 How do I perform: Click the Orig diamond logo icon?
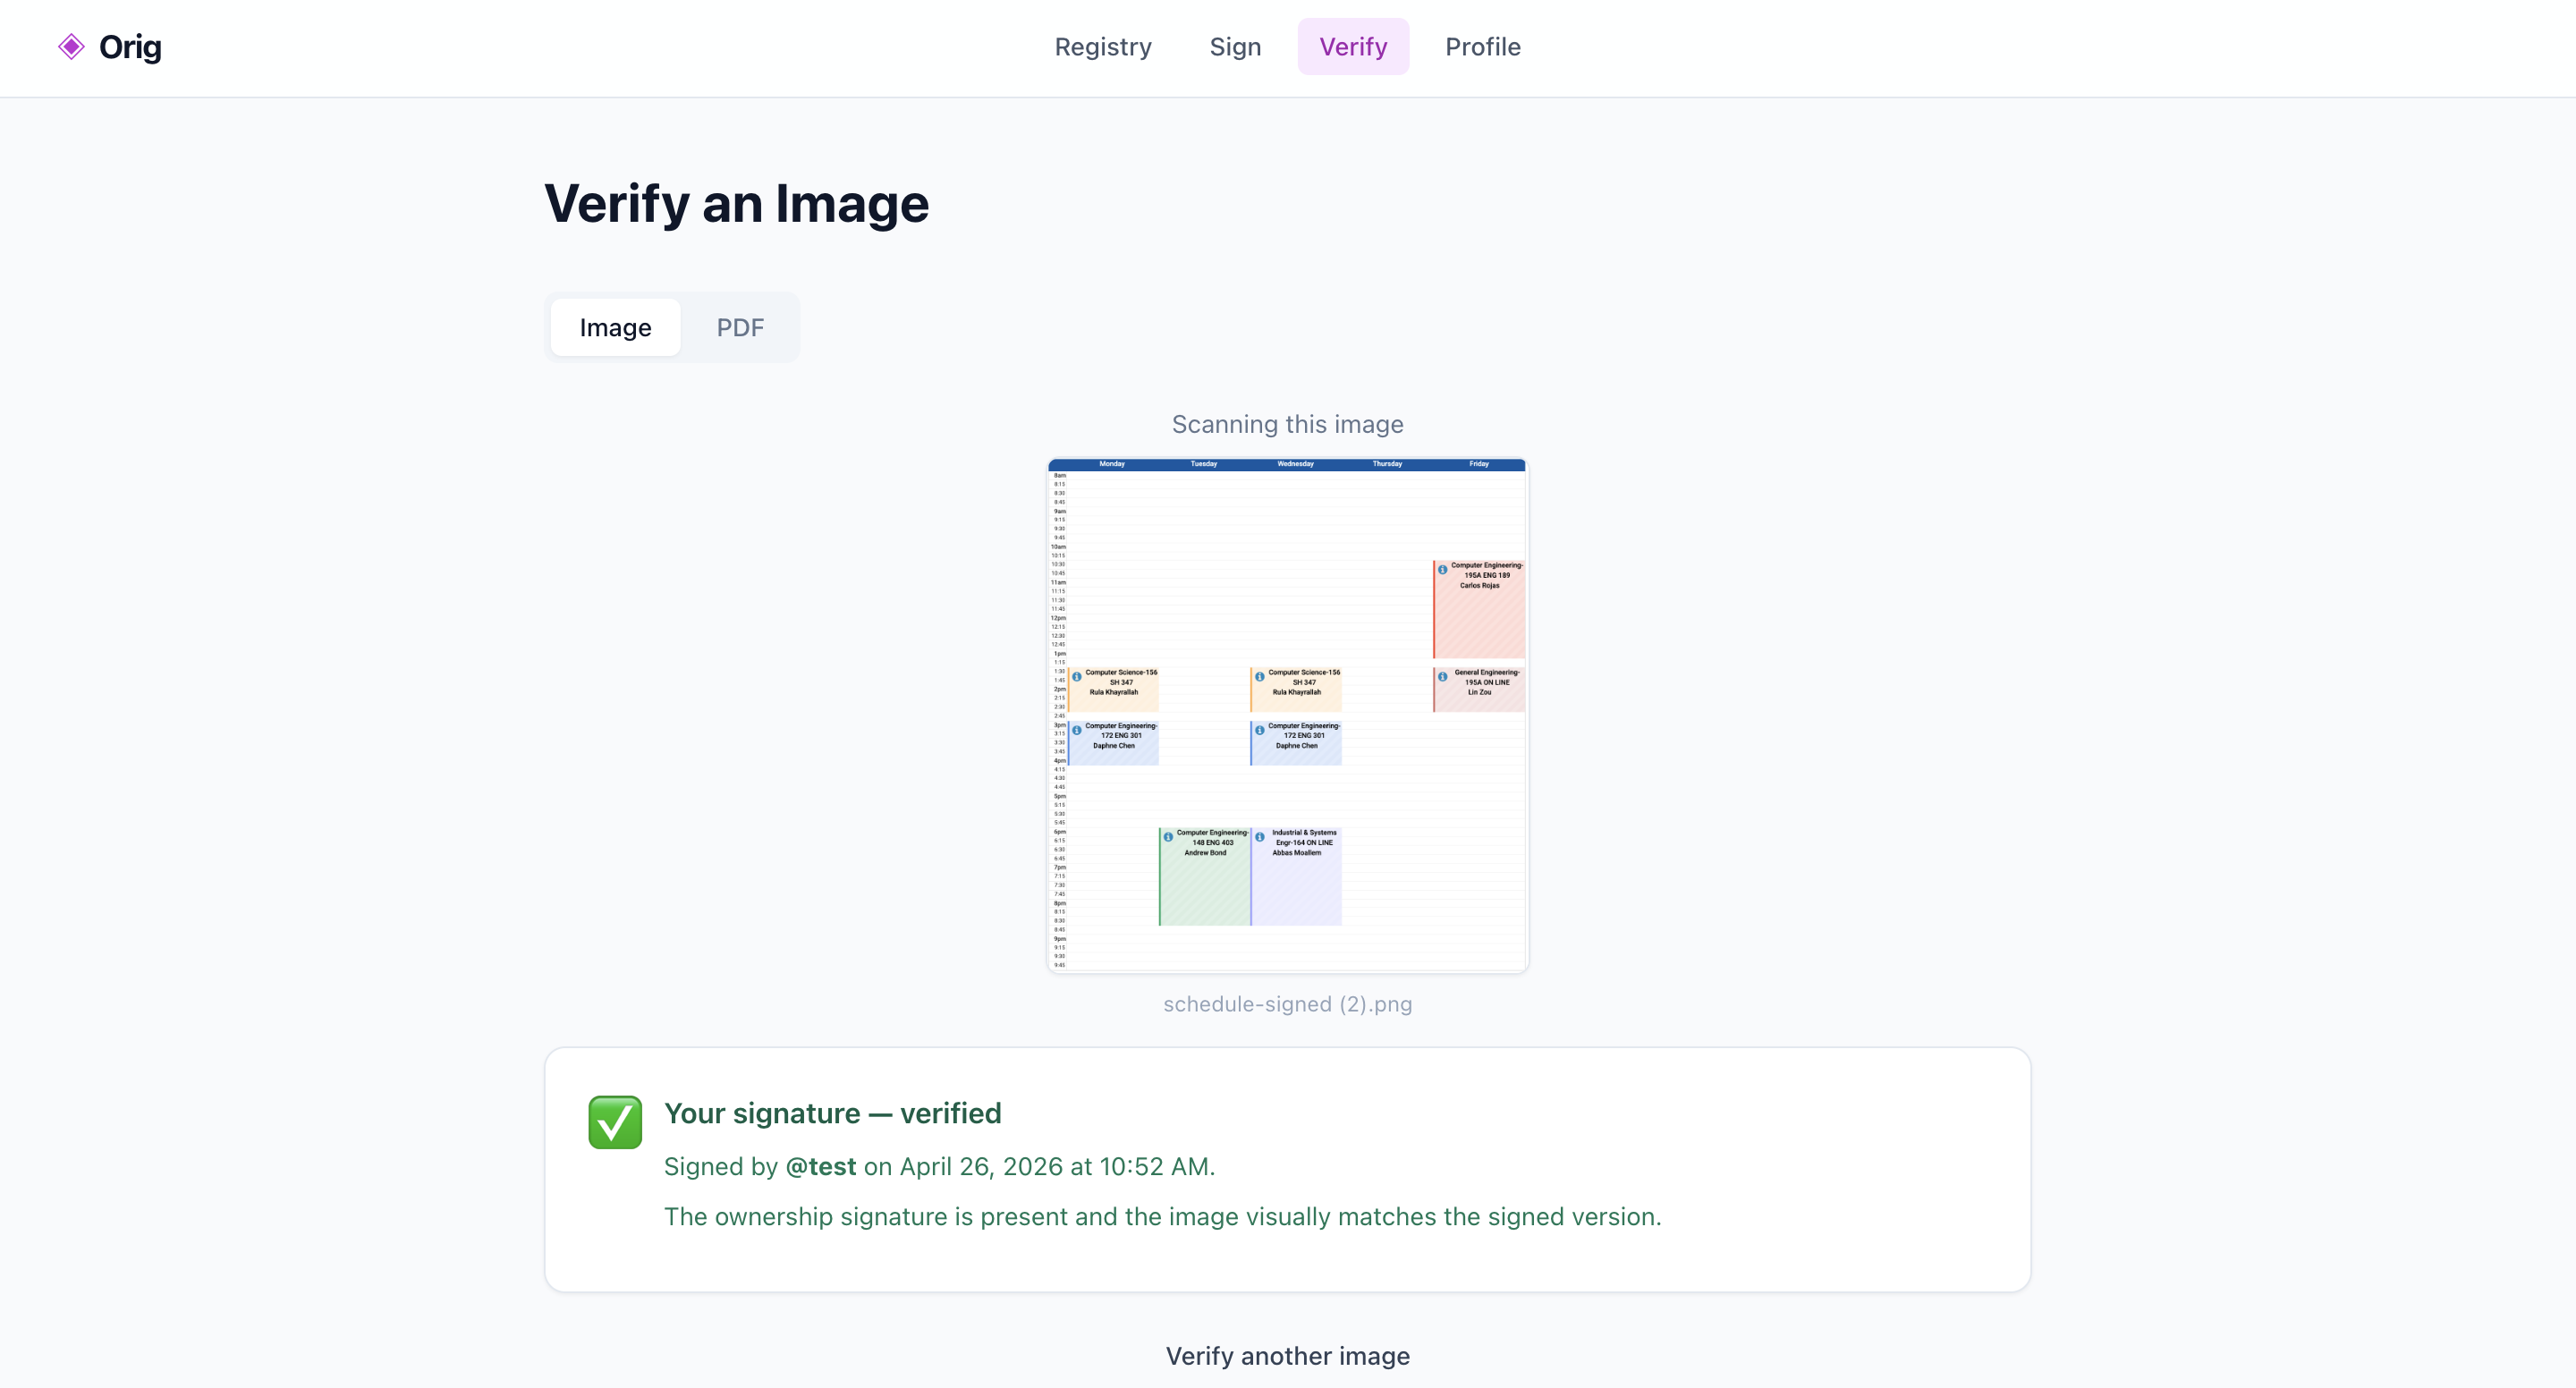(71, 46)
